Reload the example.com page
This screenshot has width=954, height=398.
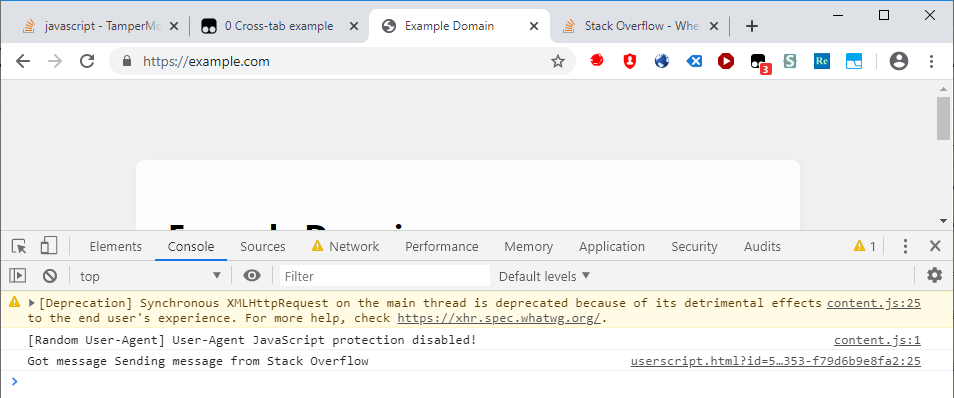click(x=88, y=61)
